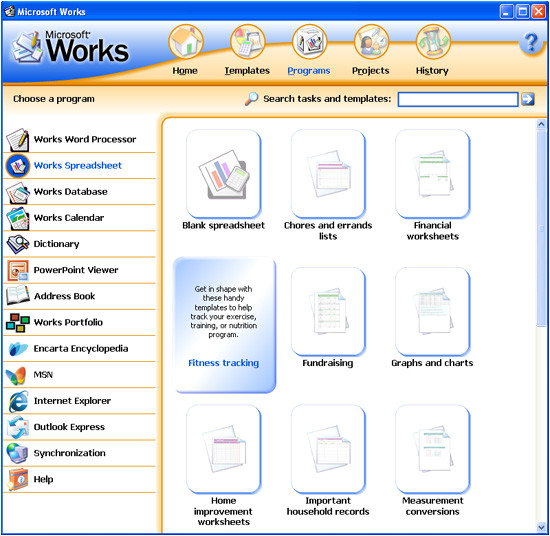This screenshot has height=536, width=550.
Task: Open Encarta Encyclopedia icon
Action: 18,349
